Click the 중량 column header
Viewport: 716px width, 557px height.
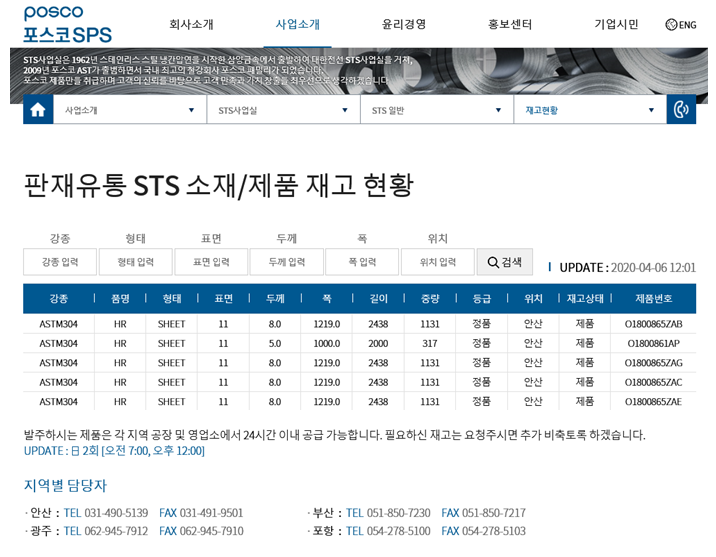430,299
